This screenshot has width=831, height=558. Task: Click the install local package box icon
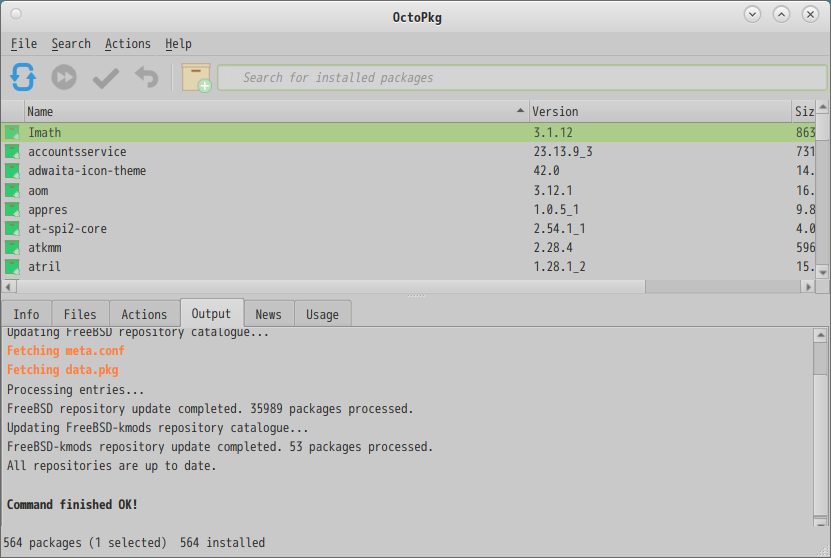[x=196, y=77]
